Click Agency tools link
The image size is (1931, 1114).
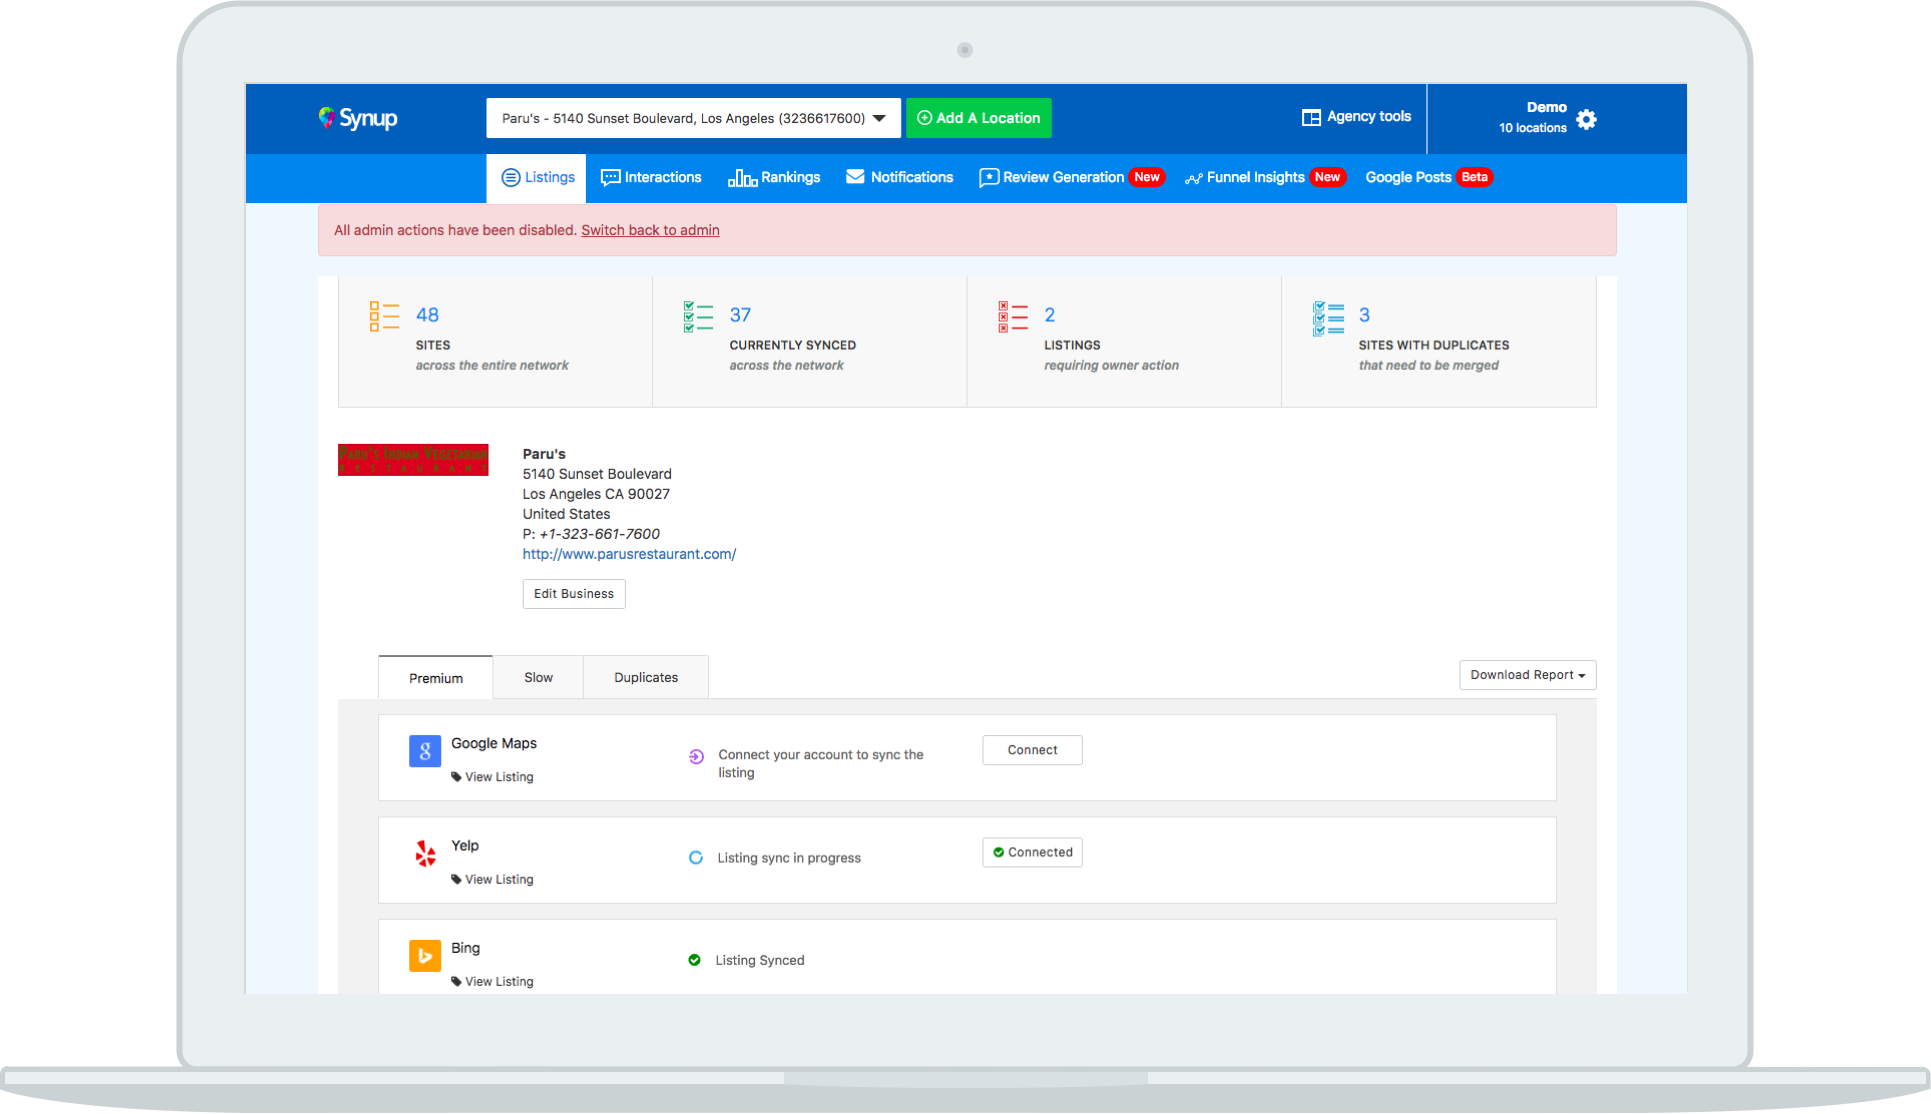tap(1356, 117)
